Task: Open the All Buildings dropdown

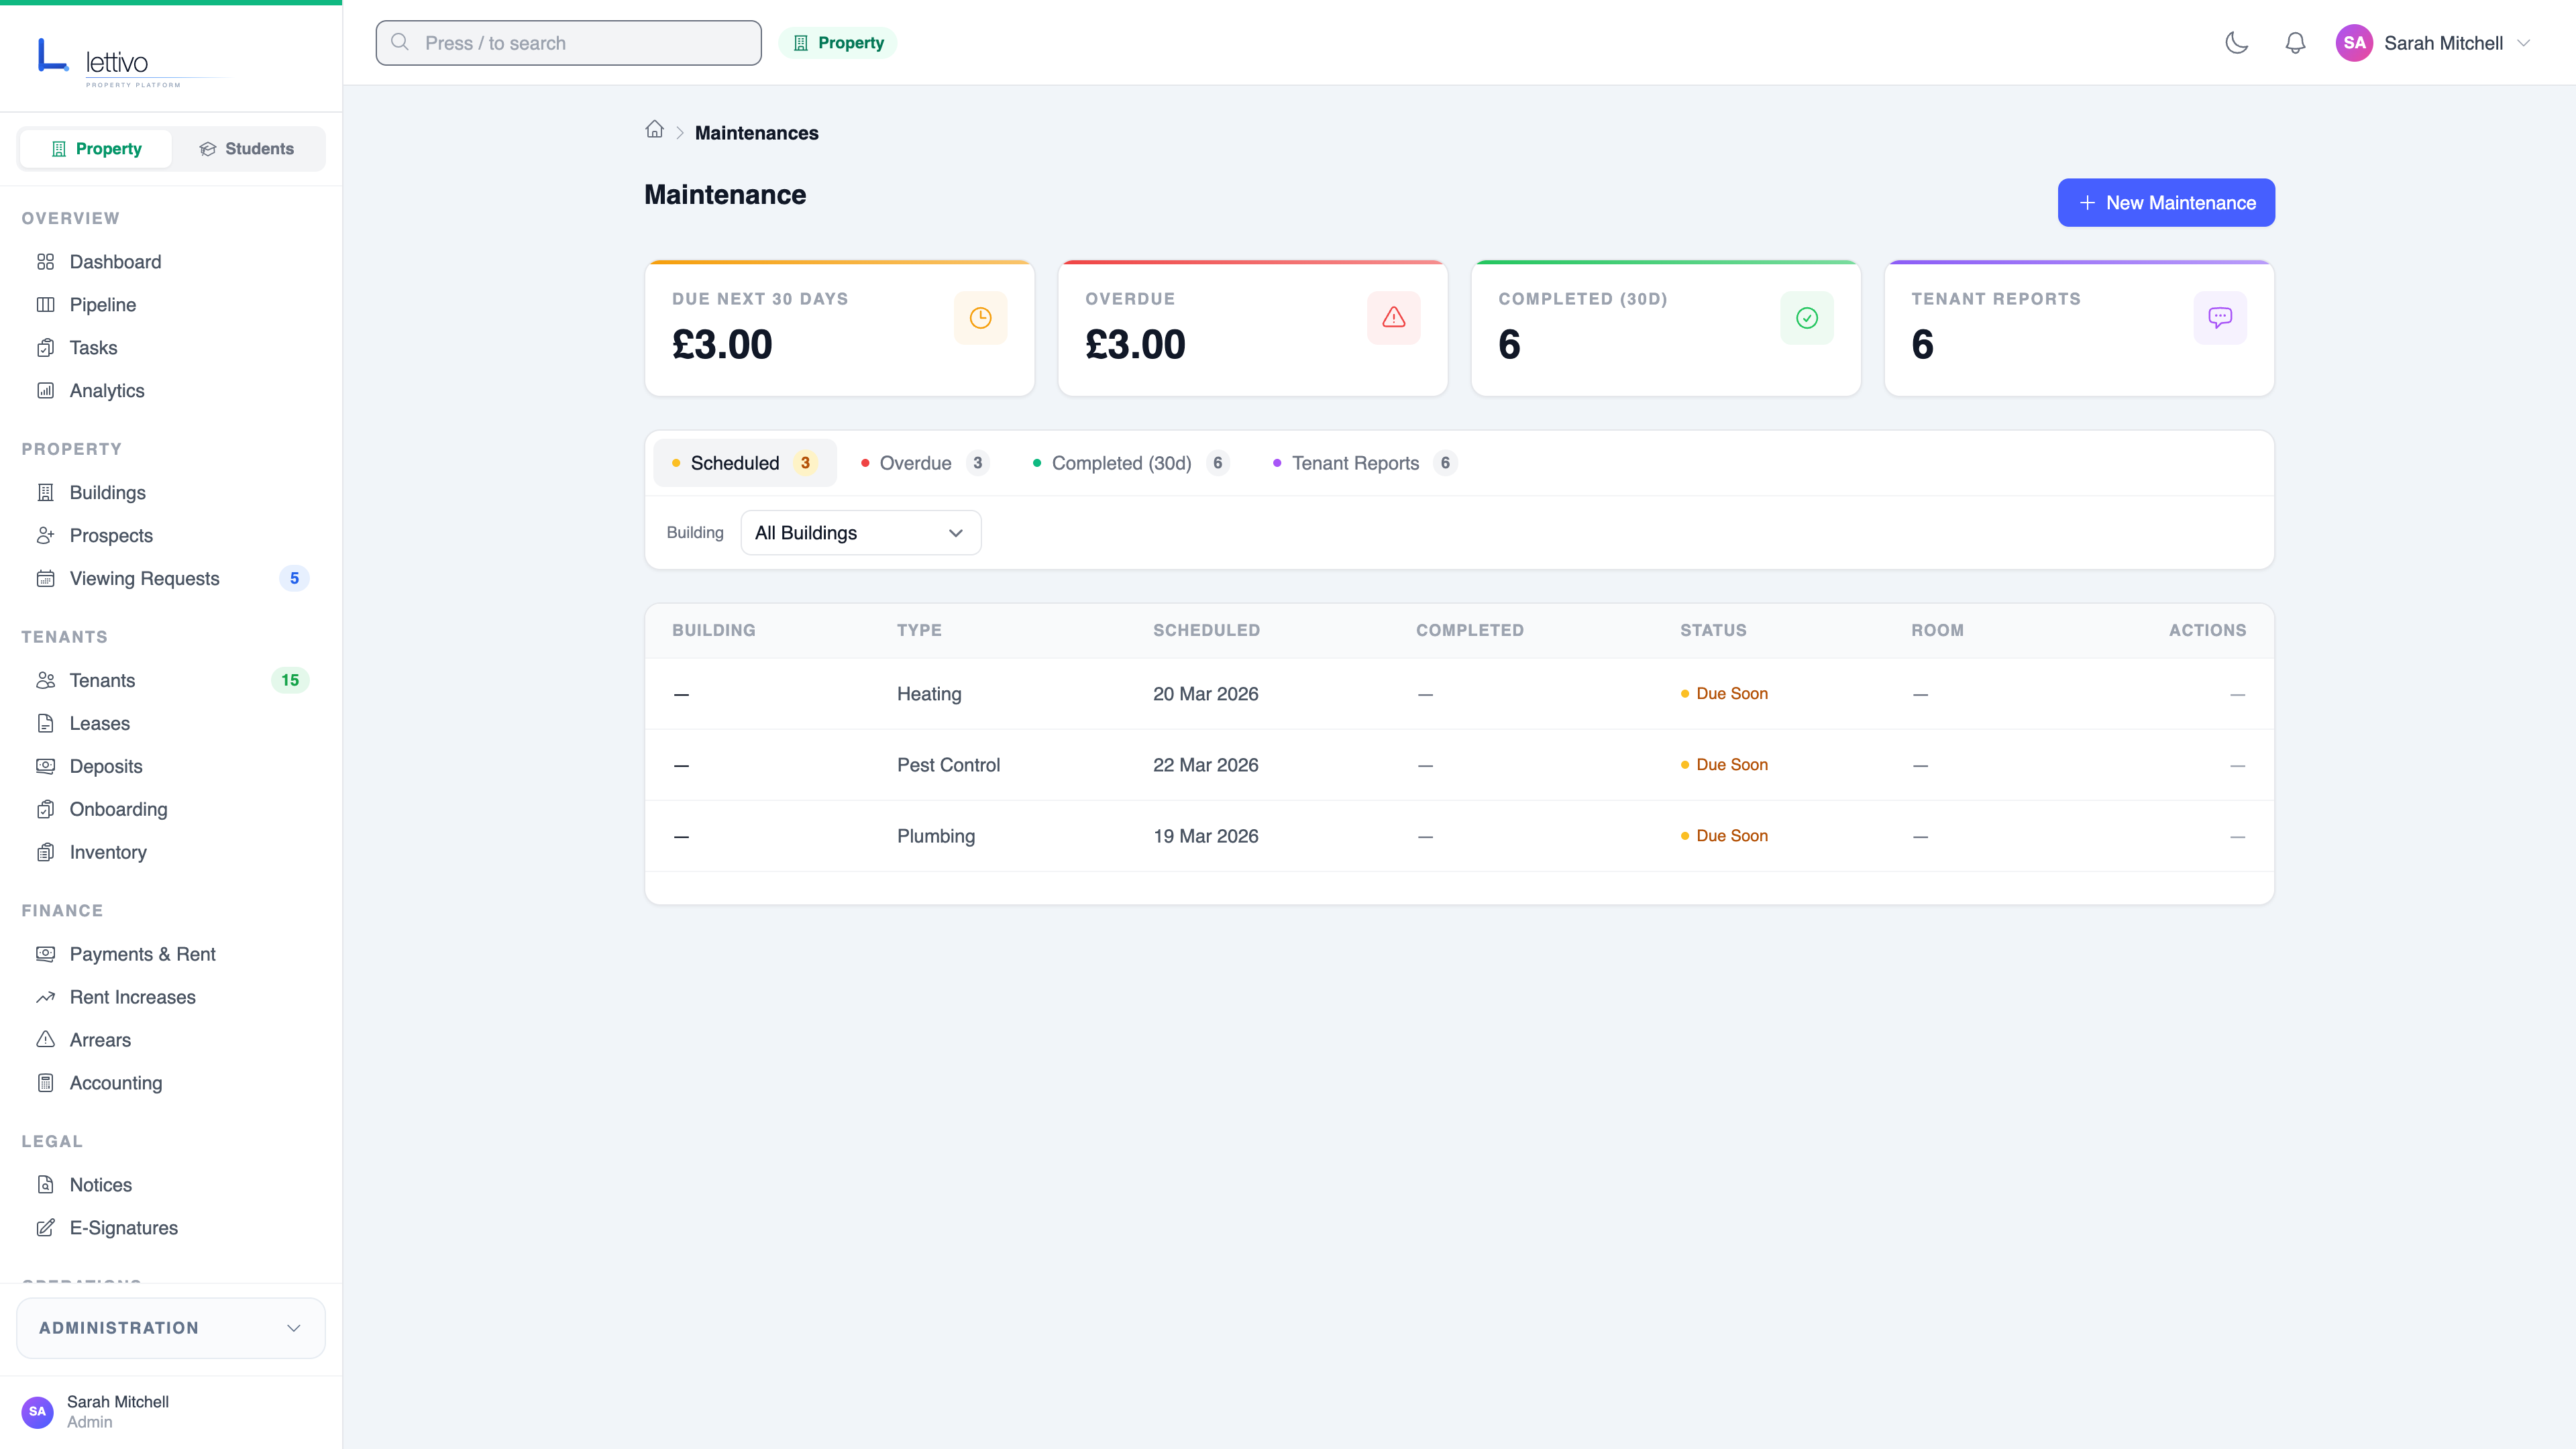Action: tap(859, 532)
